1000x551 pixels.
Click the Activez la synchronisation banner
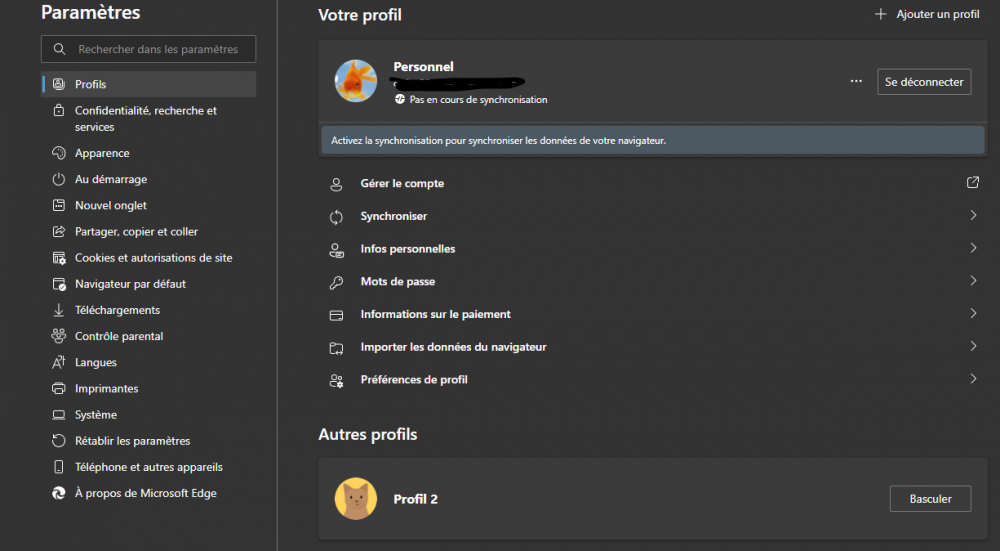click(x=653, y=140)
